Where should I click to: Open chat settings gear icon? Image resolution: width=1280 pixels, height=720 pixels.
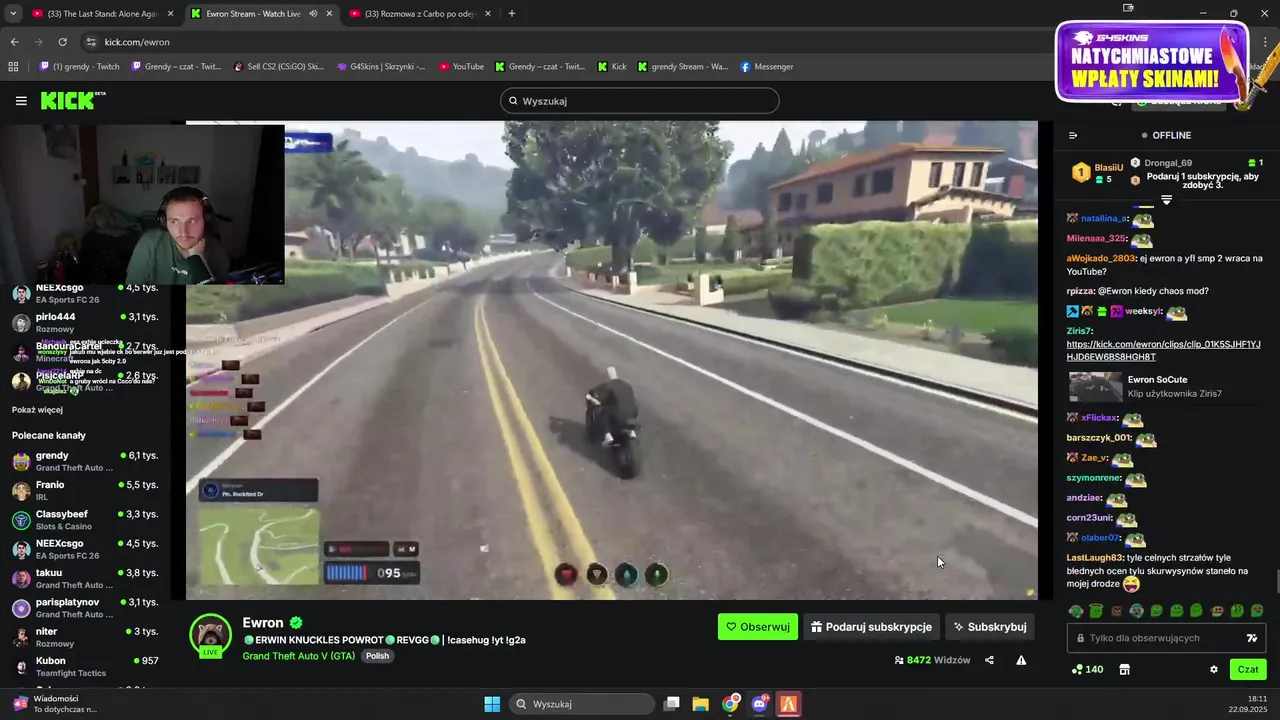coord(1214,670)
